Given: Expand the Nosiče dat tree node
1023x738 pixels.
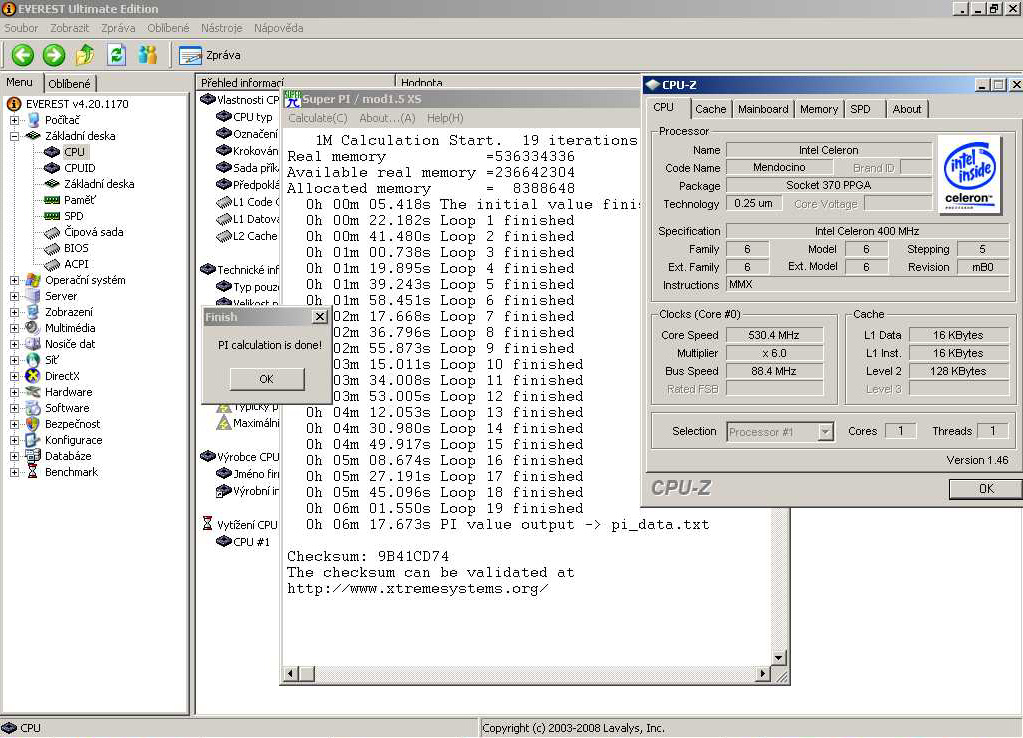Looking at the screenshot, I should (14, 344).
